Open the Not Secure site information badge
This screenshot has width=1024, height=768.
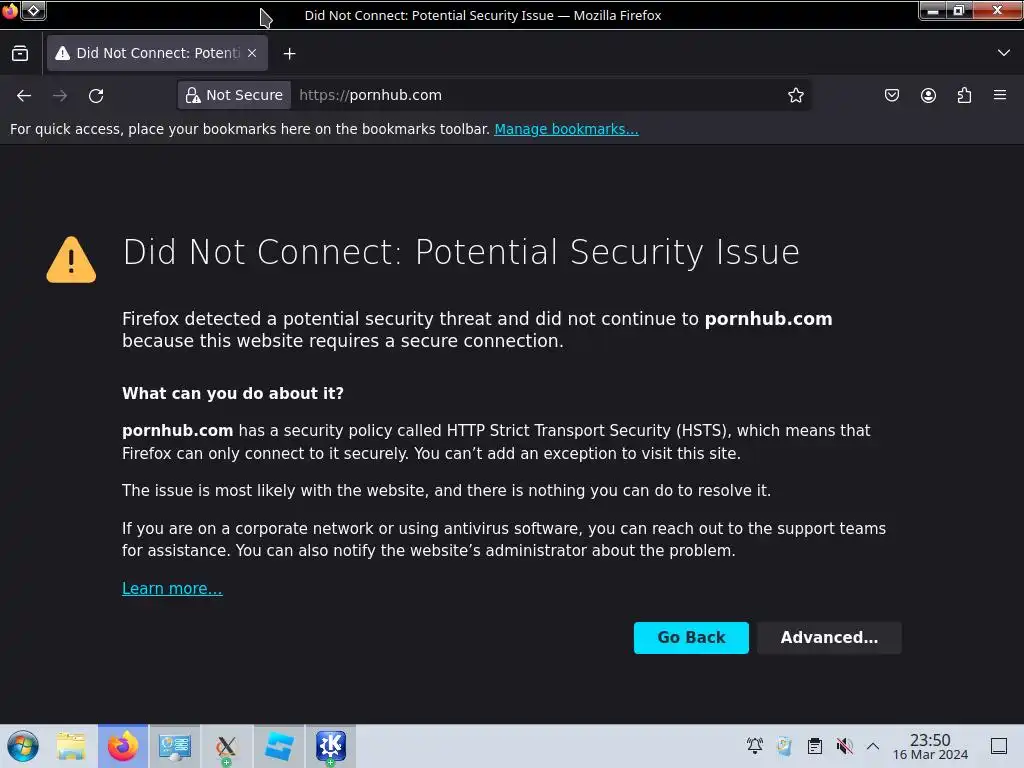(x=234, y=95)
